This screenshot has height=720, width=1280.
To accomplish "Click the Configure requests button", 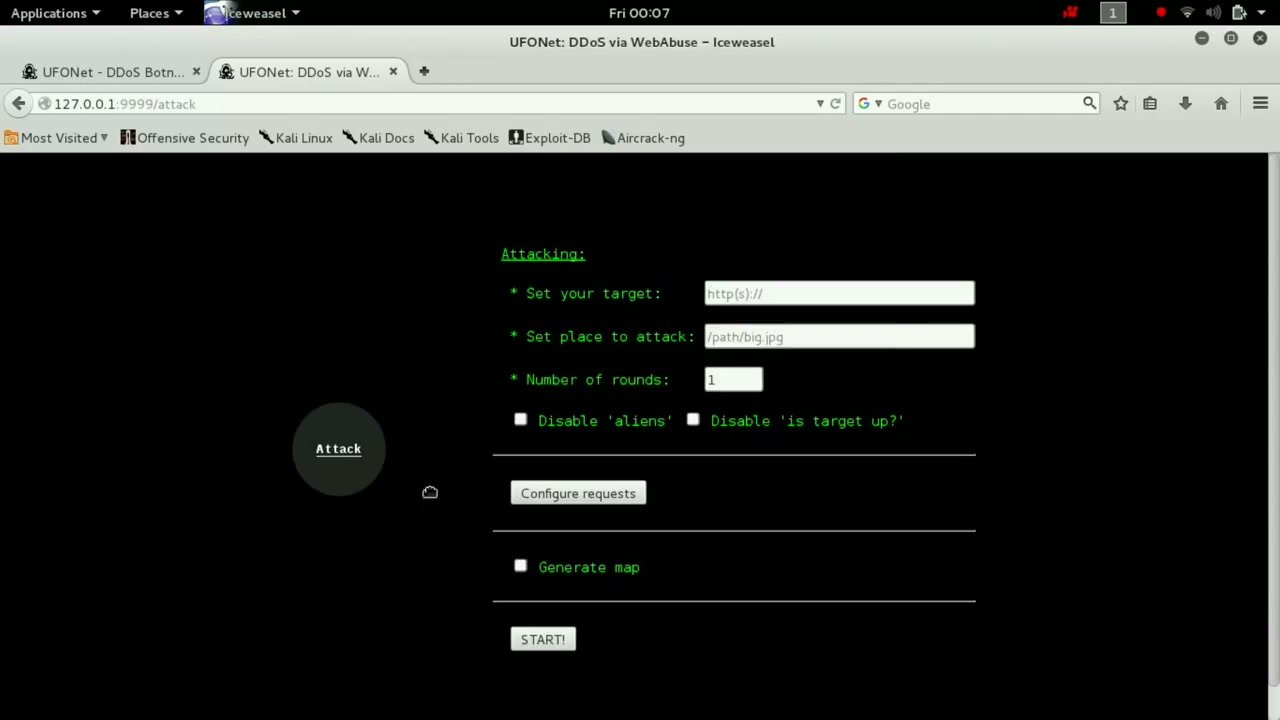I will tap(578, 493).
